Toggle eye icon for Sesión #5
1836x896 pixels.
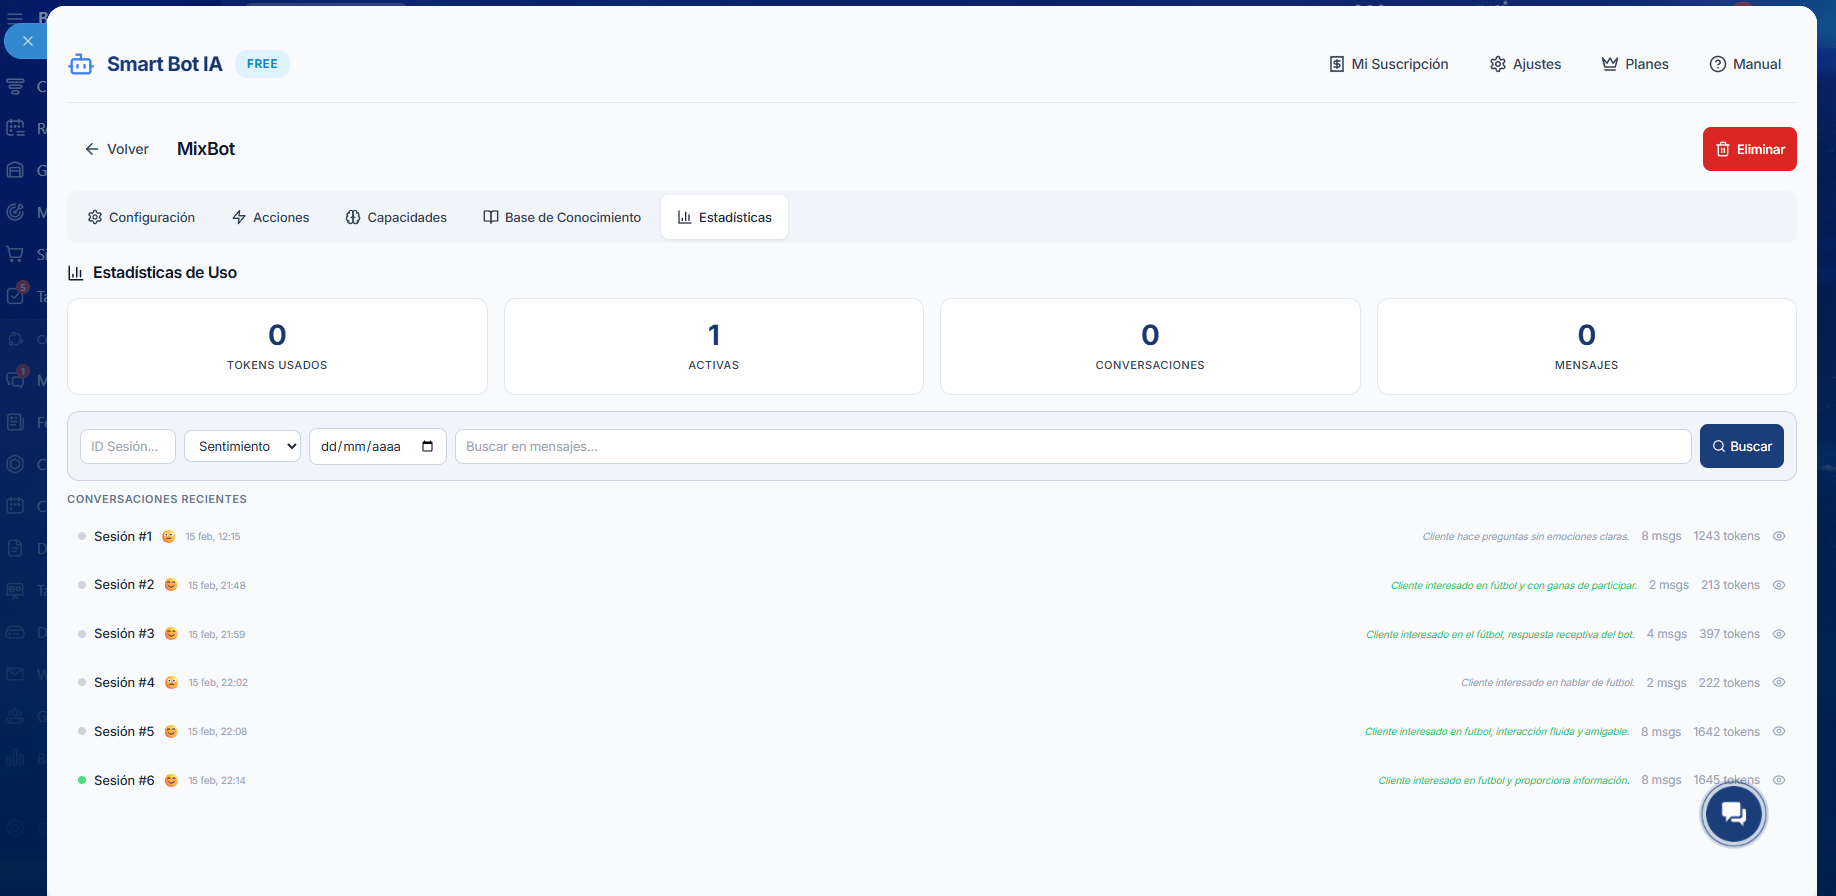1779,731
